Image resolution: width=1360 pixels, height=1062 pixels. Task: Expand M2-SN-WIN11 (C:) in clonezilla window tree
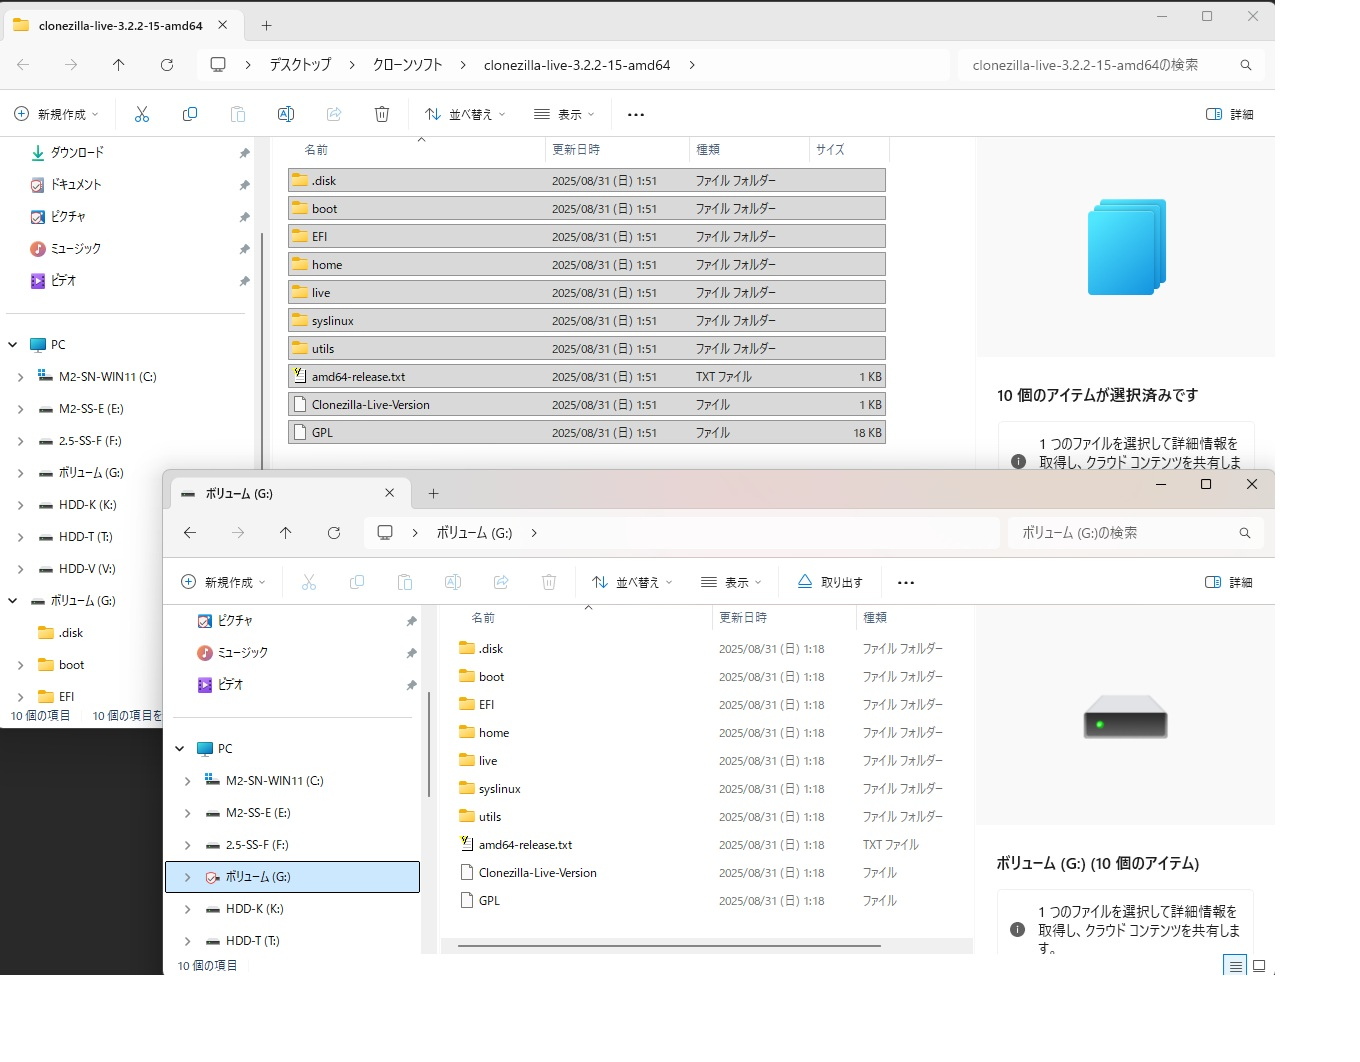[21, 377]
